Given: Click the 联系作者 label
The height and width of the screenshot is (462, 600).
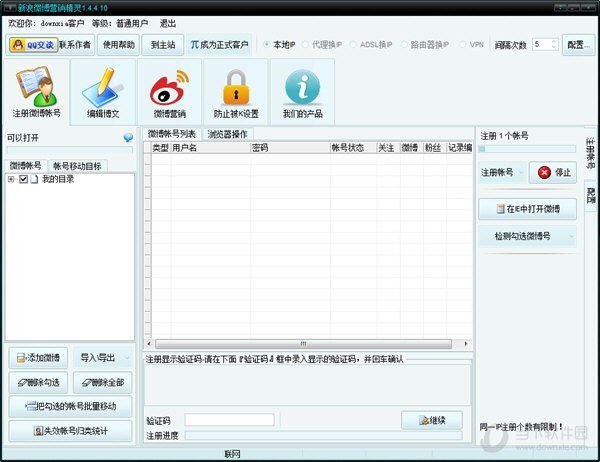Looking at the screenshot, I should point(75,45).
